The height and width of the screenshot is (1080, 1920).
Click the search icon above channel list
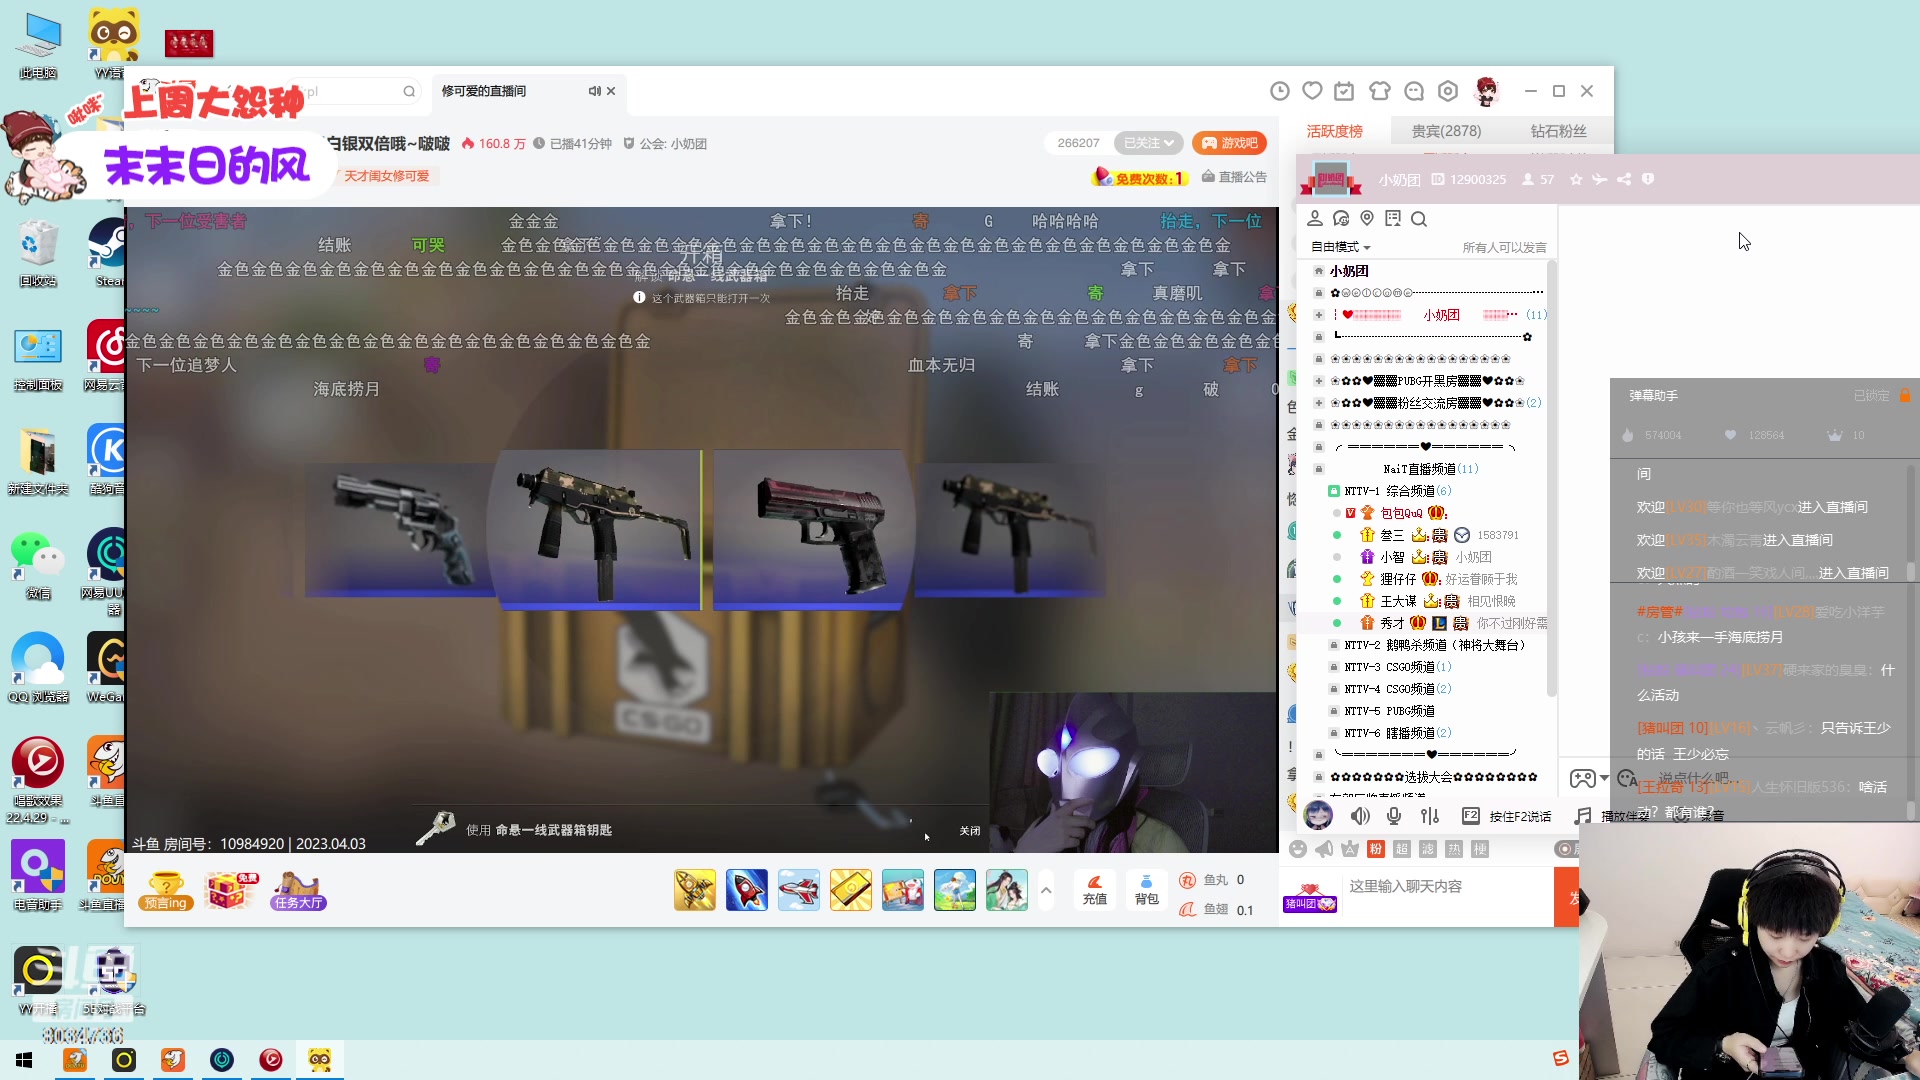point(1419,219)
